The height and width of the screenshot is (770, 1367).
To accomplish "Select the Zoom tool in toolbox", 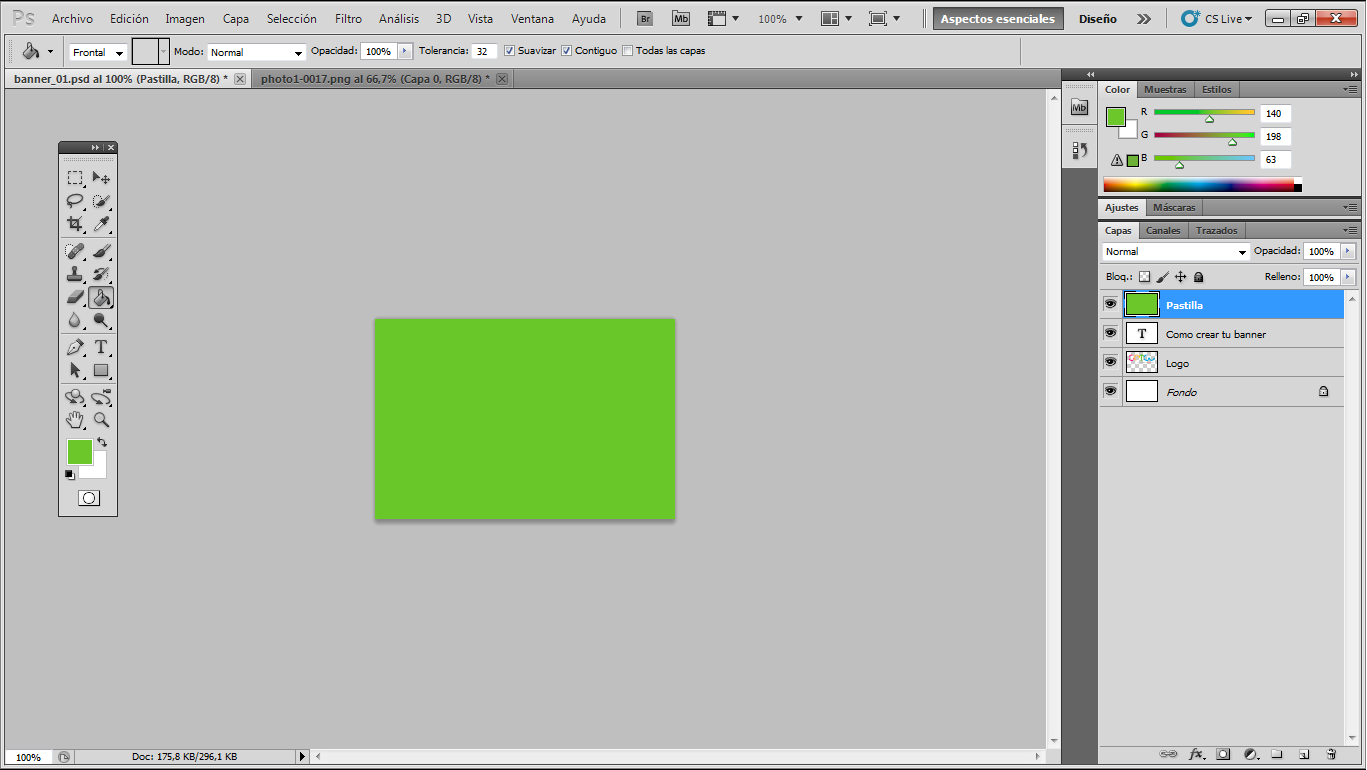I will click(101, 420).
